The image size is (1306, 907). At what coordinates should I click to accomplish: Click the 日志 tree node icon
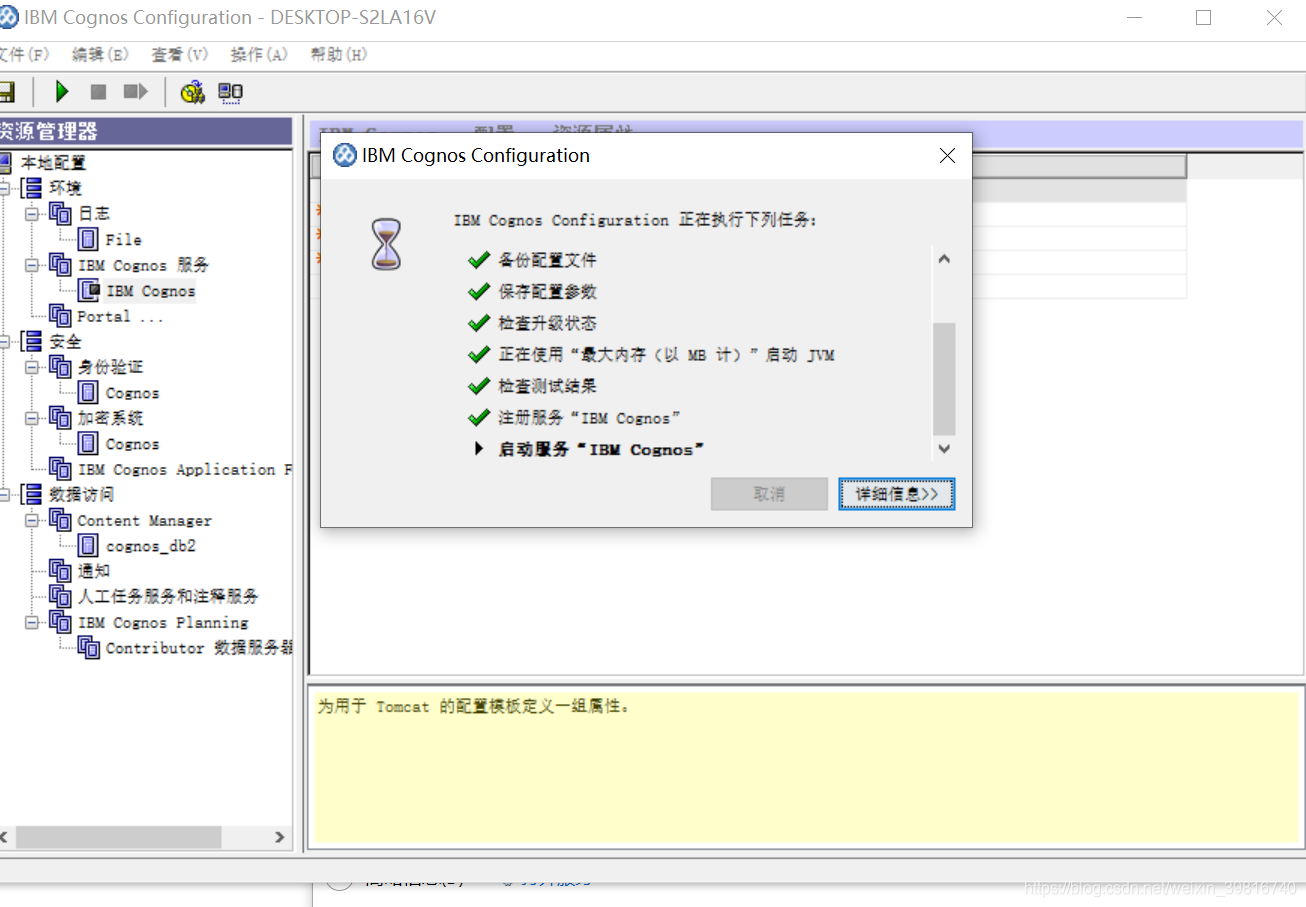[60, 213]
